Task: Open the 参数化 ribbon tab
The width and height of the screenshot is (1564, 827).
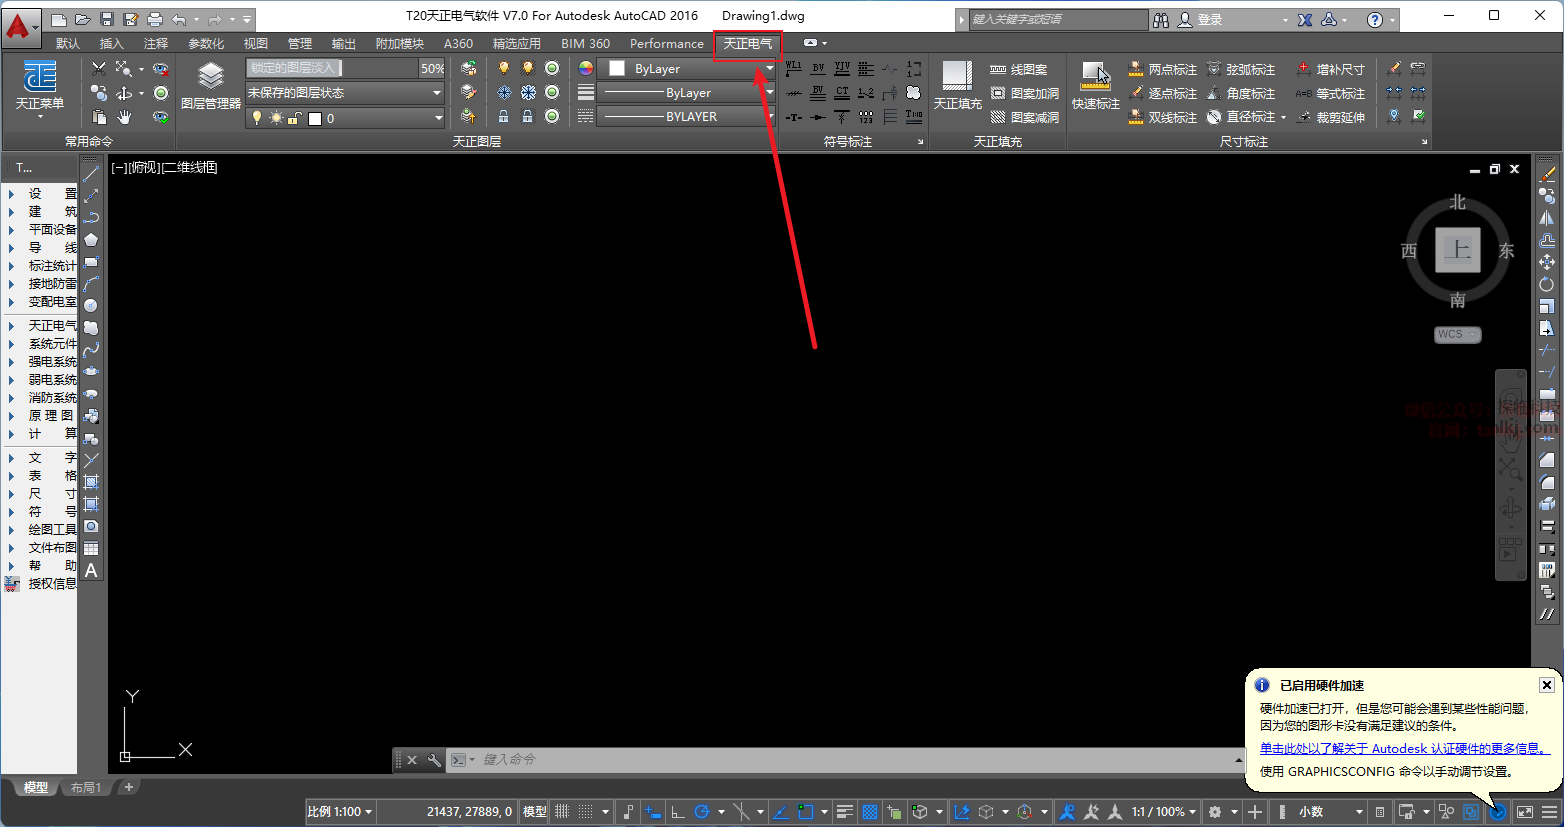Action: click(206, 44)
